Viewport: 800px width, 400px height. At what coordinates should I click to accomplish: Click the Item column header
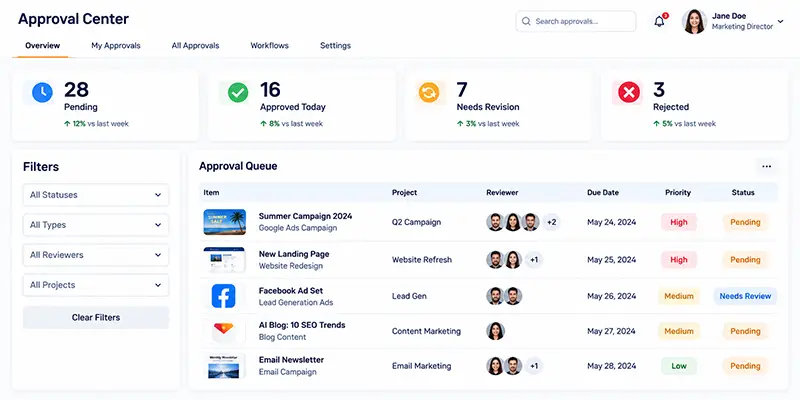click(x=211, y=192)
